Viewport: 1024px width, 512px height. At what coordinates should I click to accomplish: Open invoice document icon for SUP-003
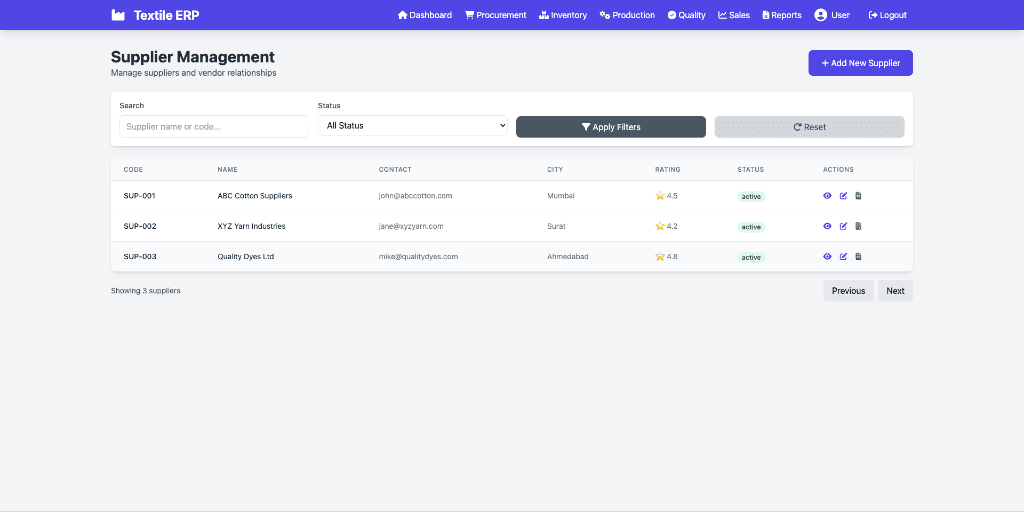coord(858,257)
